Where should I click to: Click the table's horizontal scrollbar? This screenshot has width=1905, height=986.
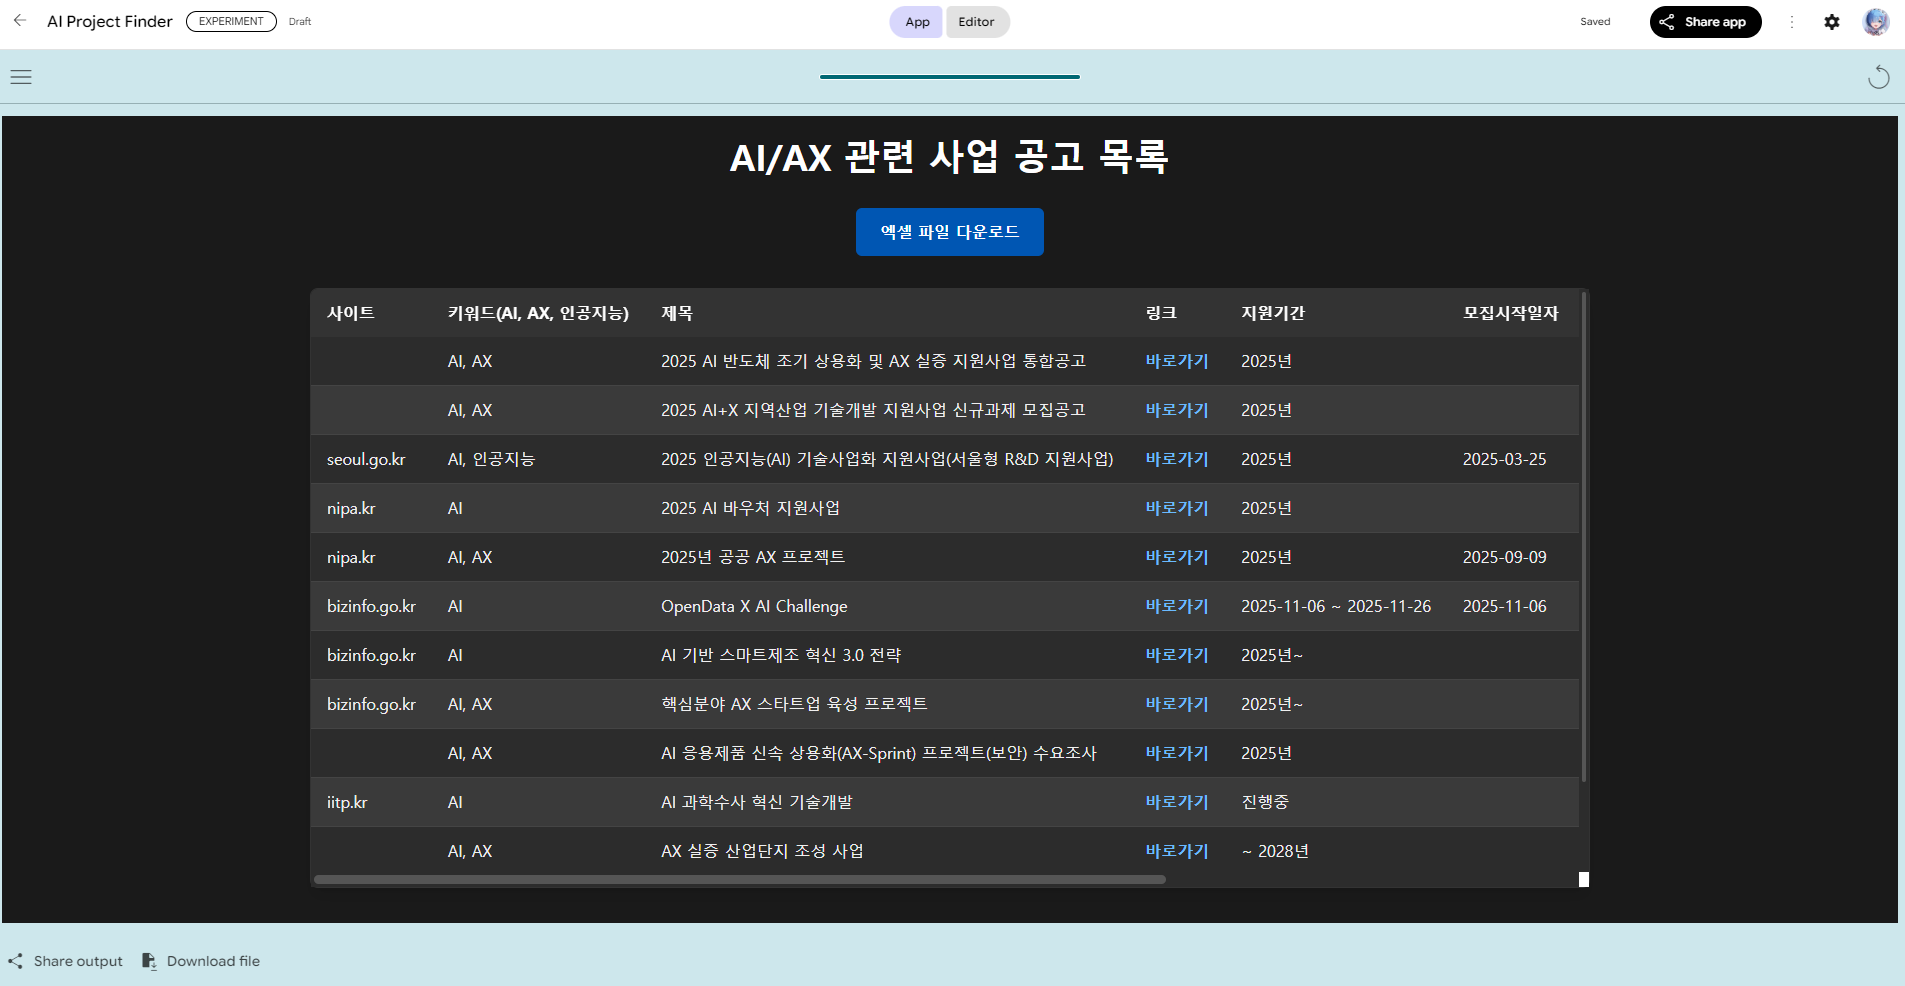click(740, 880)
